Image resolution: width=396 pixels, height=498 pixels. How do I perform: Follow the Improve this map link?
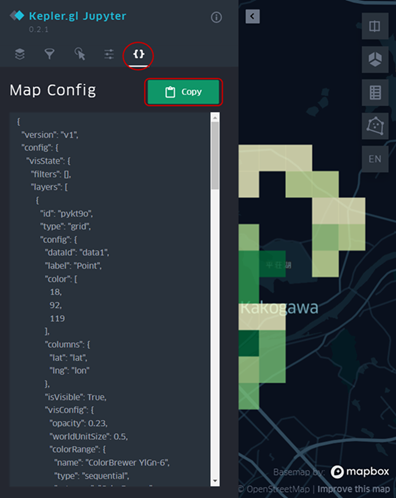pyautogui.click(x=353, y=489)
